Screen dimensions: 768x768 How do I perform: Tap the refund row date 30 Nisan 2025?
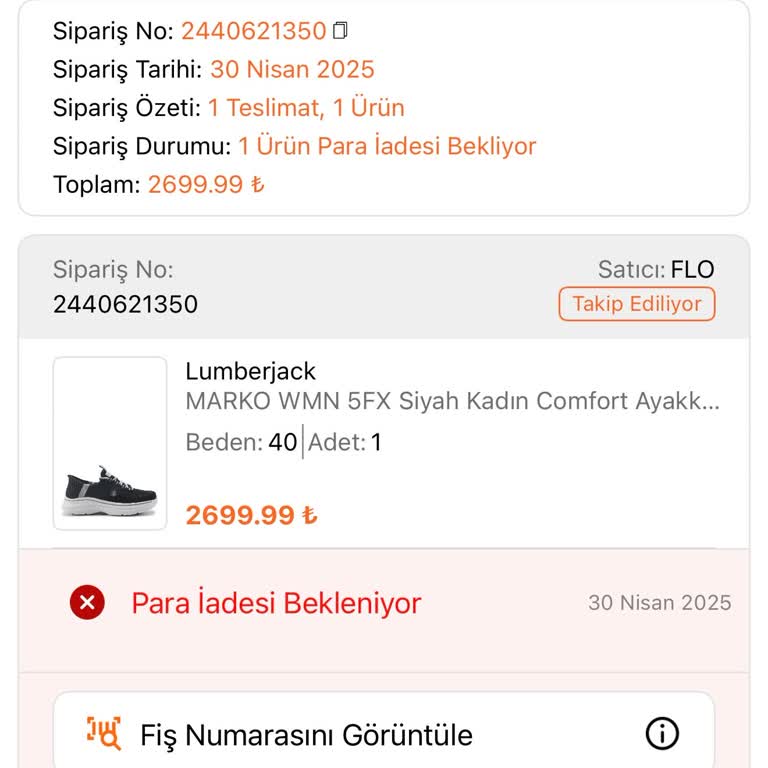[x=659, y=603]
